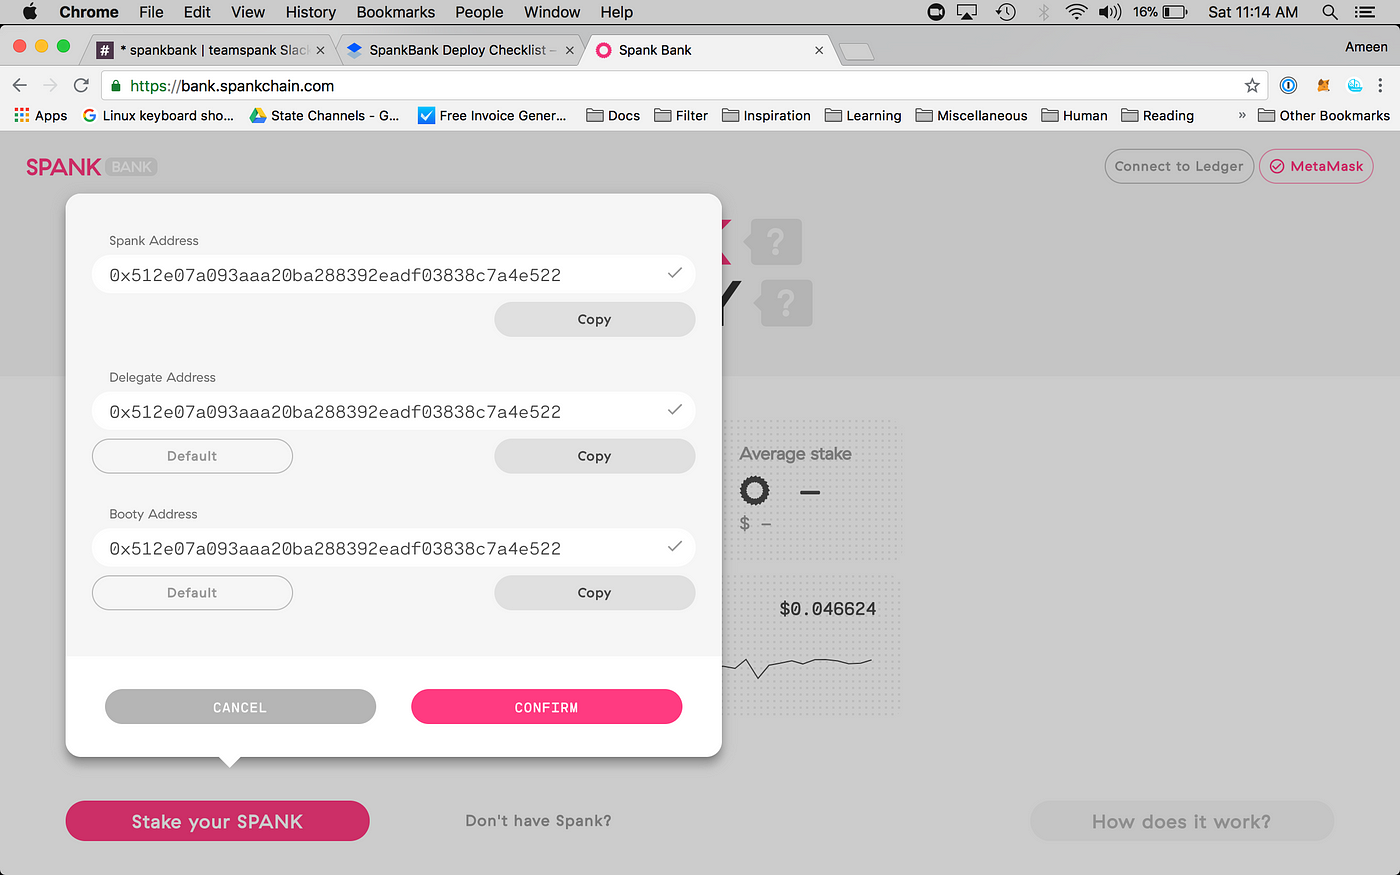Click the Spotlight search icon
Screen dimensions: 1400x875
[x=1329, y=12]
